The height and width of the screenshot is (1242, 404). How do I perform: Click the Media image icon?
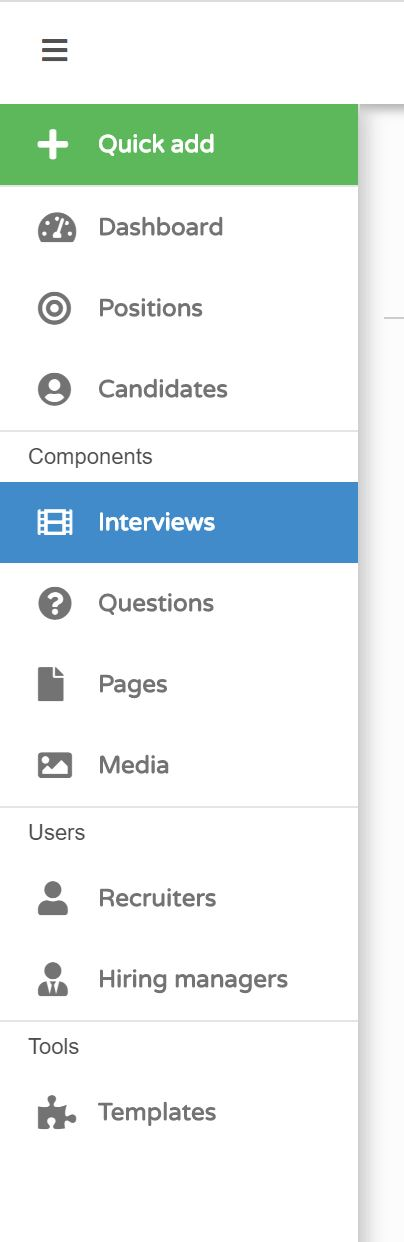pos(54,765)
